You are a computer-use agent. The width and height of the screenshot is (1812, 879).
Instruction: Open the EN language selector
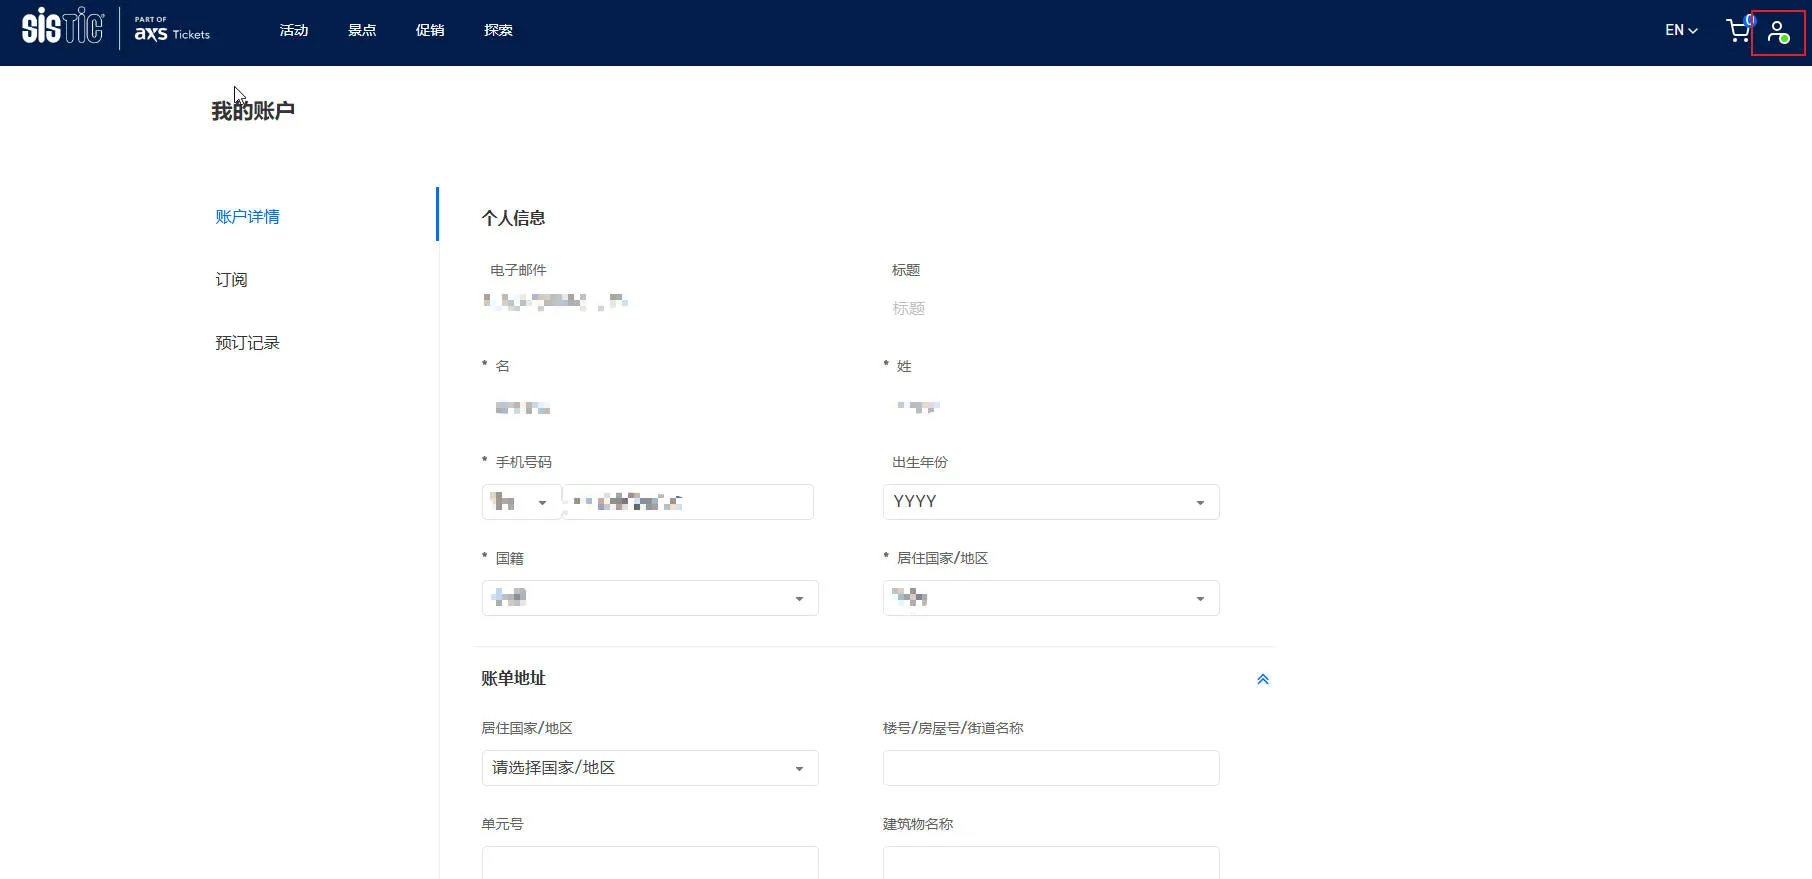tap(1681, 30)
